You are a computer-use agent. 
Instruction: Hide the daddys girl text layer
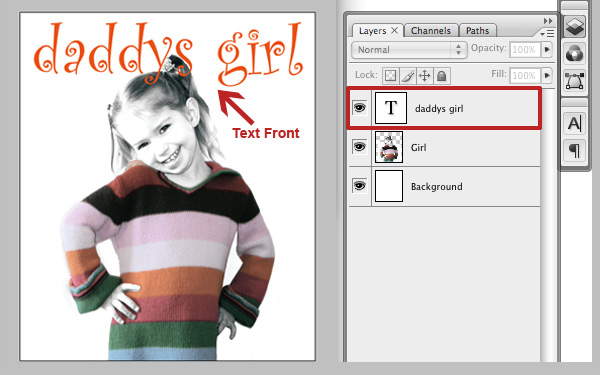click(359, 108)
